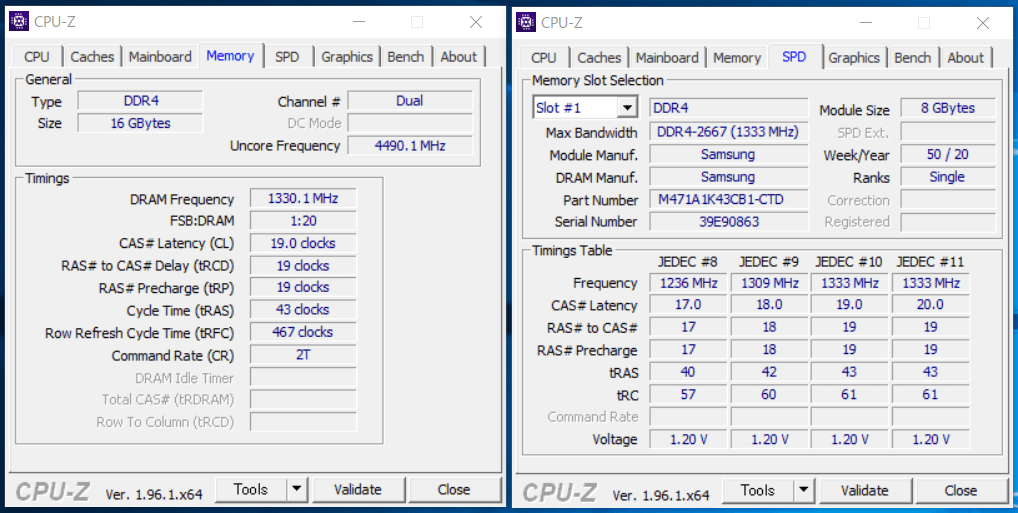Open About tab in right CPU-Z window
This screenshot has height=513, width=1018.
tap(965, 57)
